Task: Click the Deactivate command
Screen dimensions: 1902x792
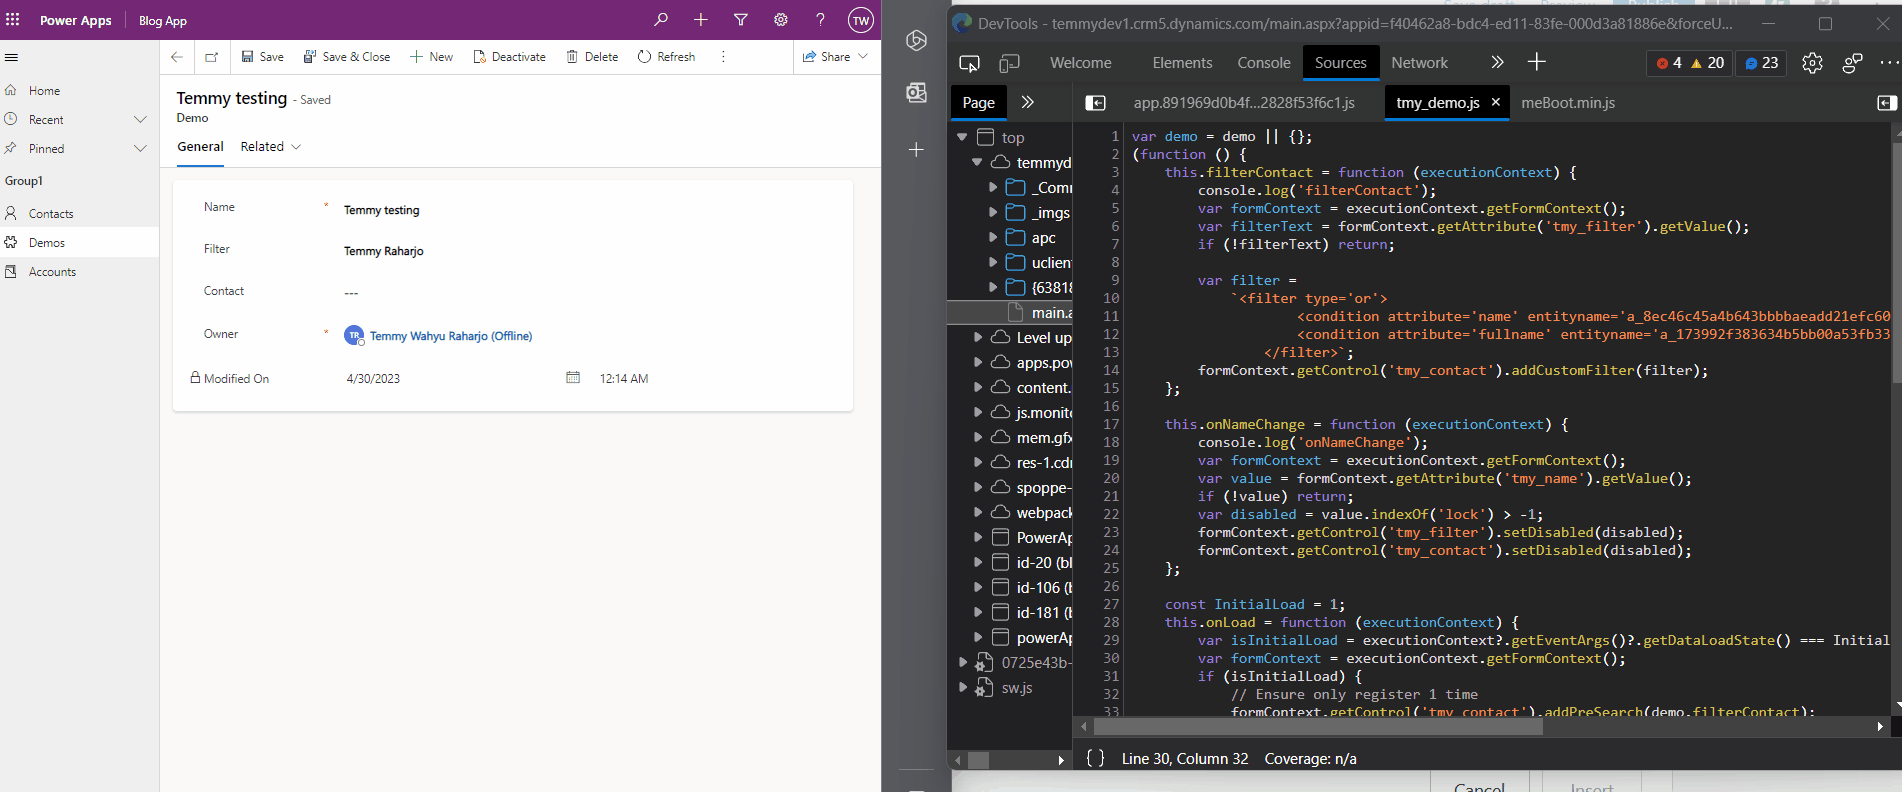Action: pos(510,57)
